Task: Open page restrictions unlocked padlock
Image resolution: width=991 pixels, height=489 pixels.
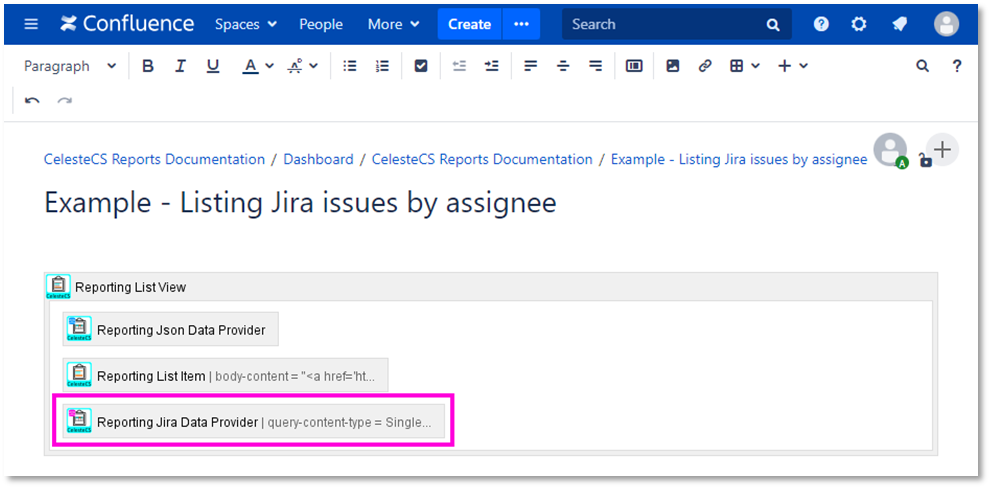Action: (925, 160)
